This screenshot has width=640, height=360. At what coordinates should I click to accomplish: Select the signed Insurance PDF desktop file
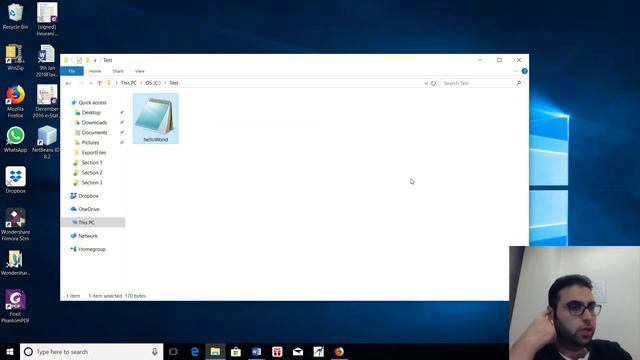click(x=47, y=19)
